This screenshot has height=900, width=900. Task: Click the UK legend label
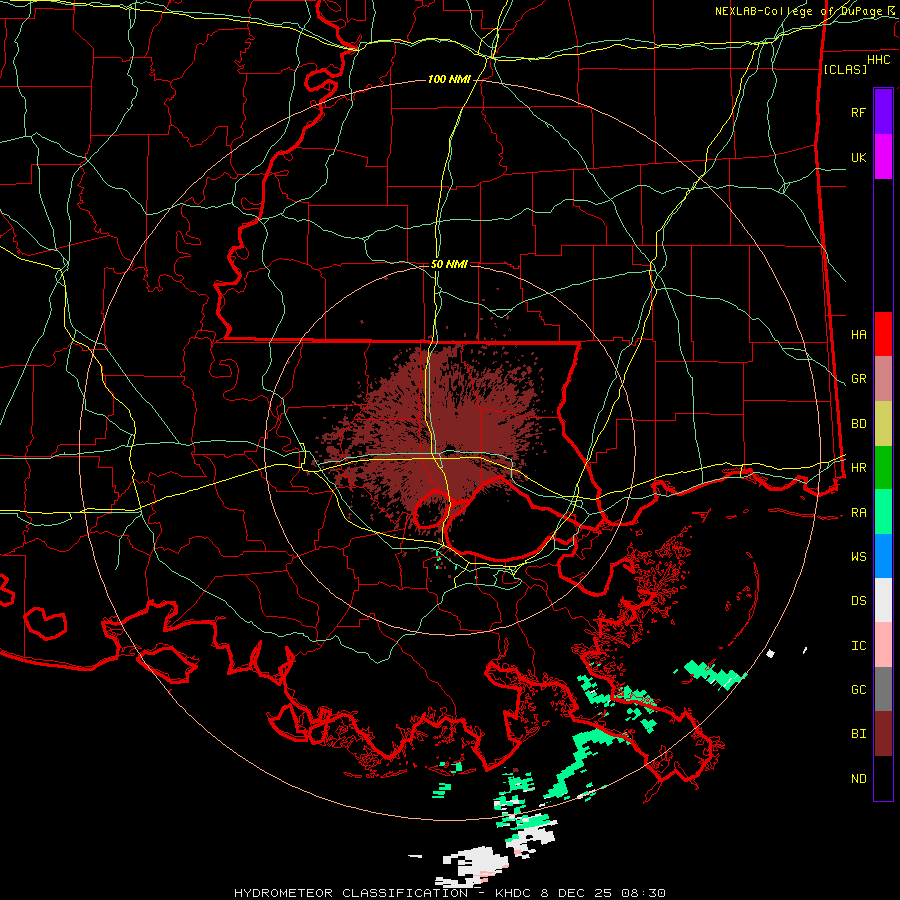(859, 157)
